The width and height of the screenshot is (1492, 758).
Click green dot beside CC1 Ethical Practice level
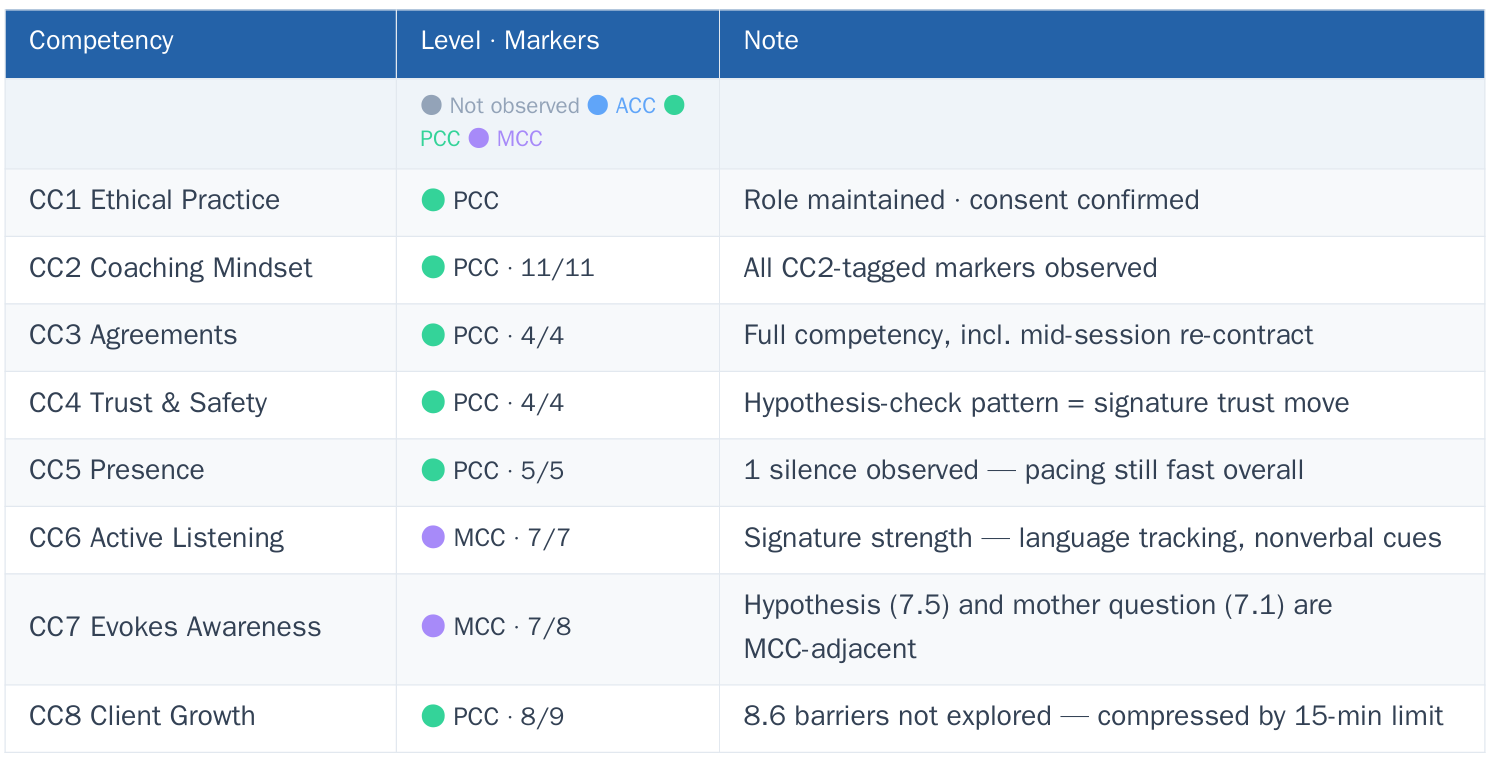click(x=433, y=200)
